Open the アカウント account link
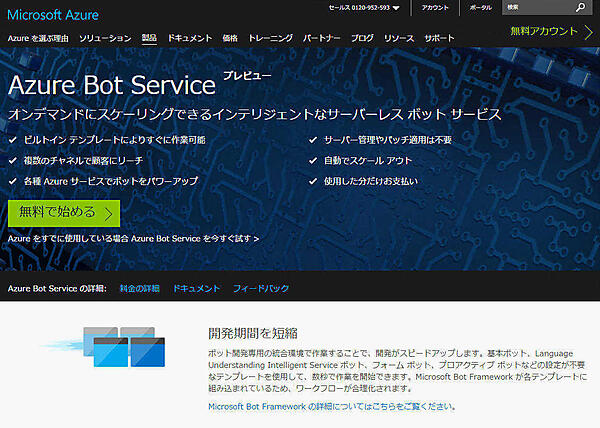The width and height of the screenshot is (600, 428). pyautogui.click(x=435, y=8)
